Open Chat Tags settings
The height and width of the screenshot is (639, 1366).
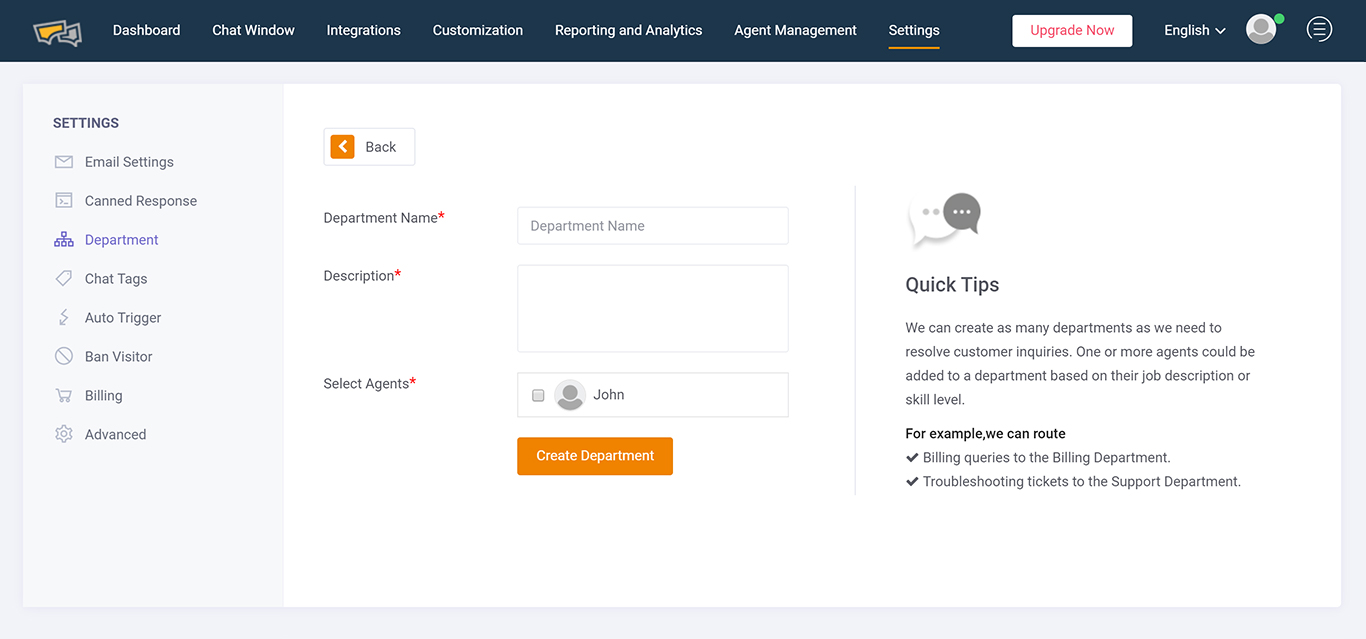click(116, 279)
